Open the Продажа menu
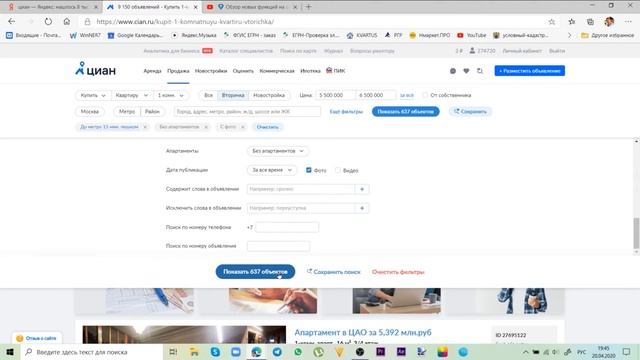640x360 pixels. point(178,71)
